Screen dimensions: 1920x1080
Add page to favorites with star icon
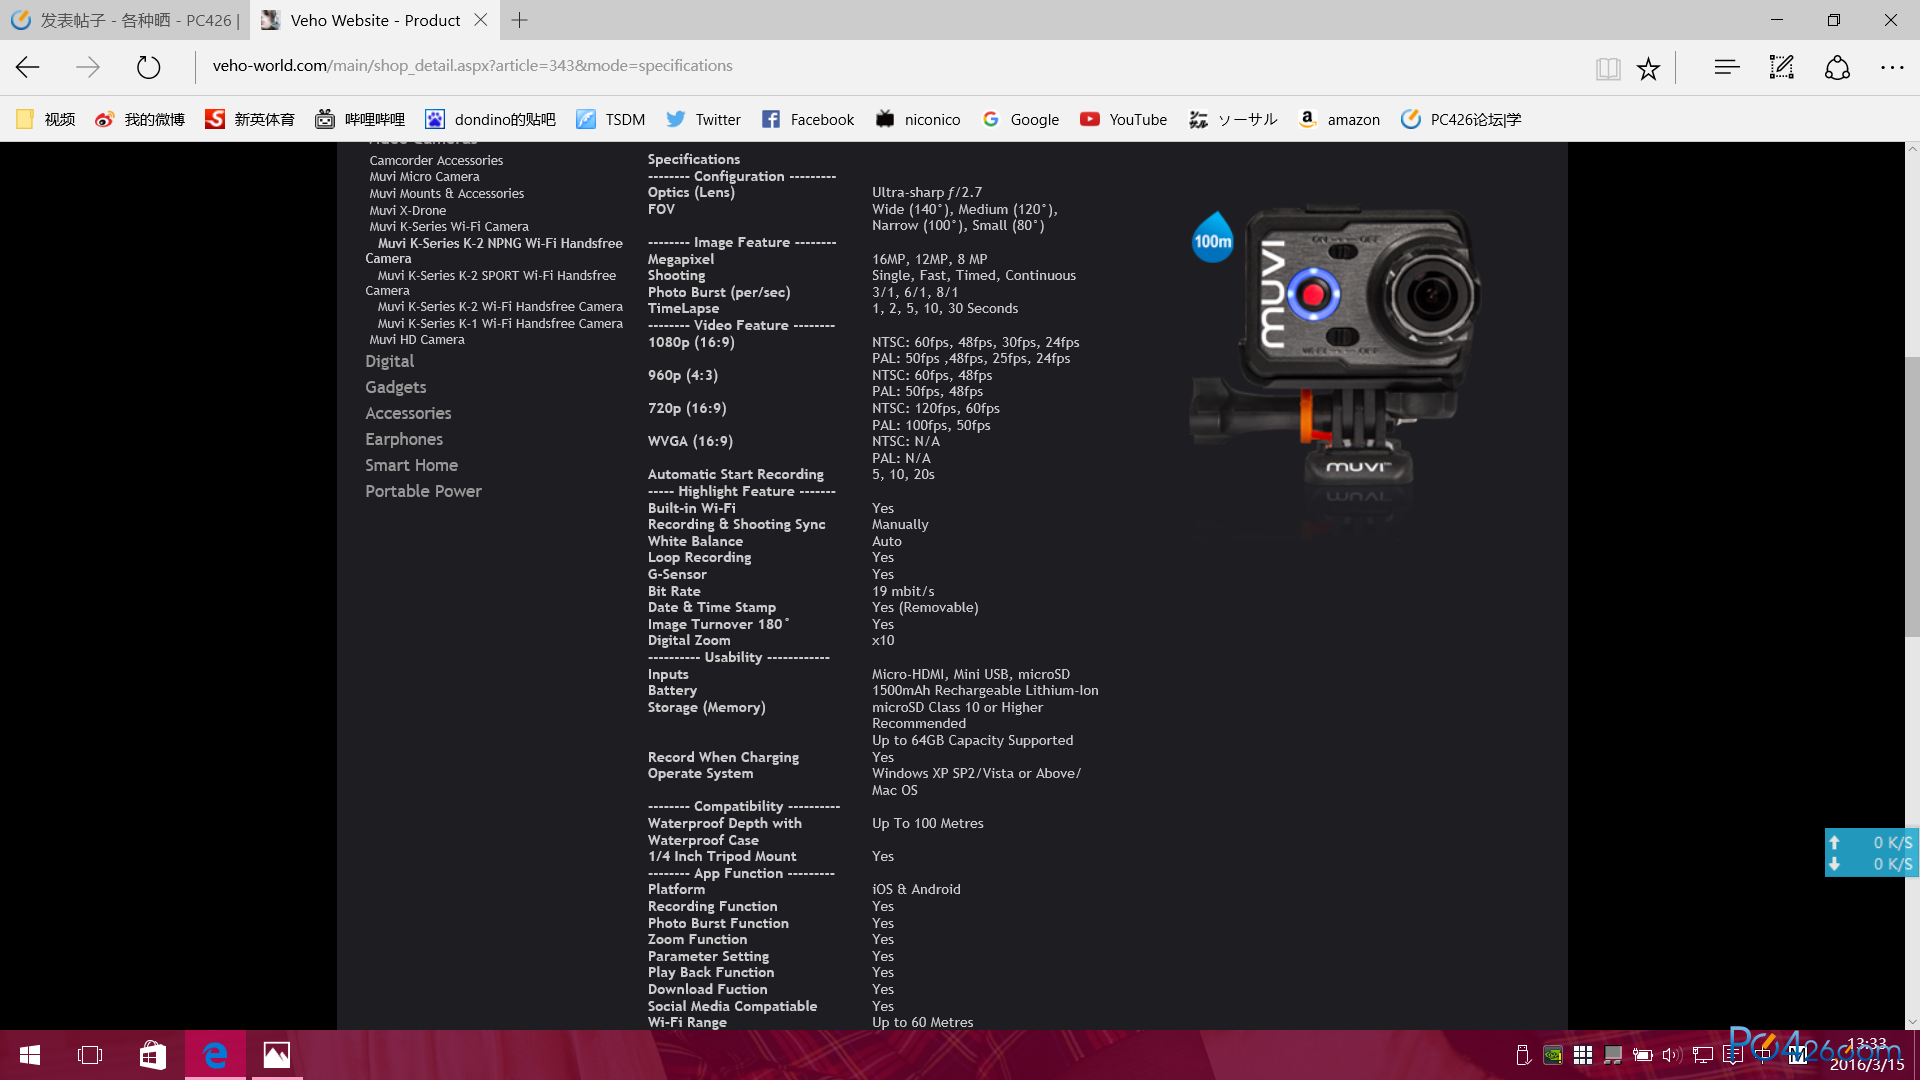(1648, 68)
